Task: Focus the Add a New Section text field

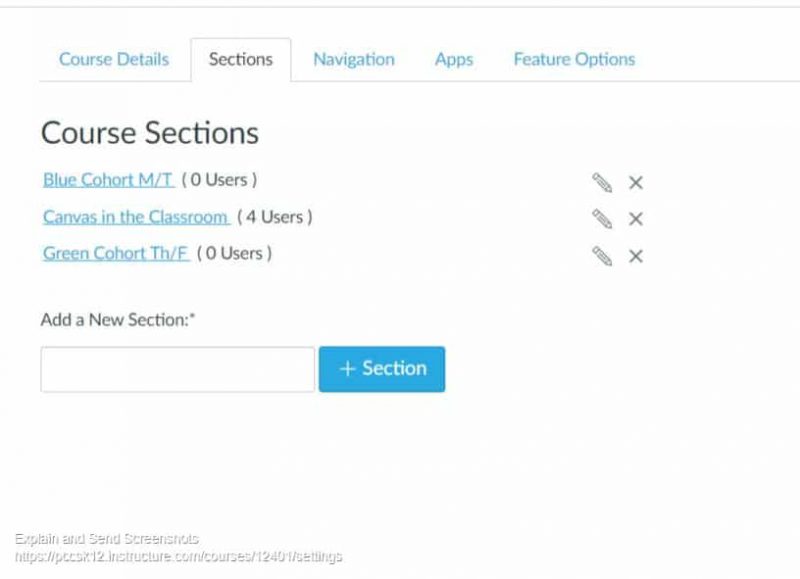Action: (177, 369)
